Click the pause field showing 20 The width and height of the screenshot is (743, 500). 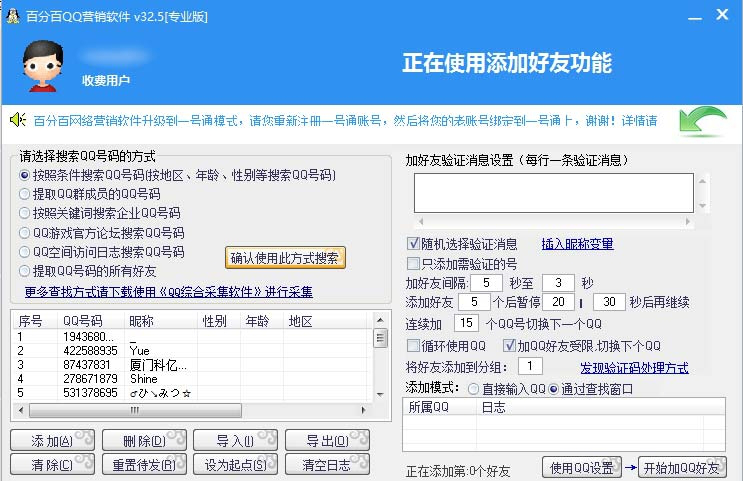point(559,302)
